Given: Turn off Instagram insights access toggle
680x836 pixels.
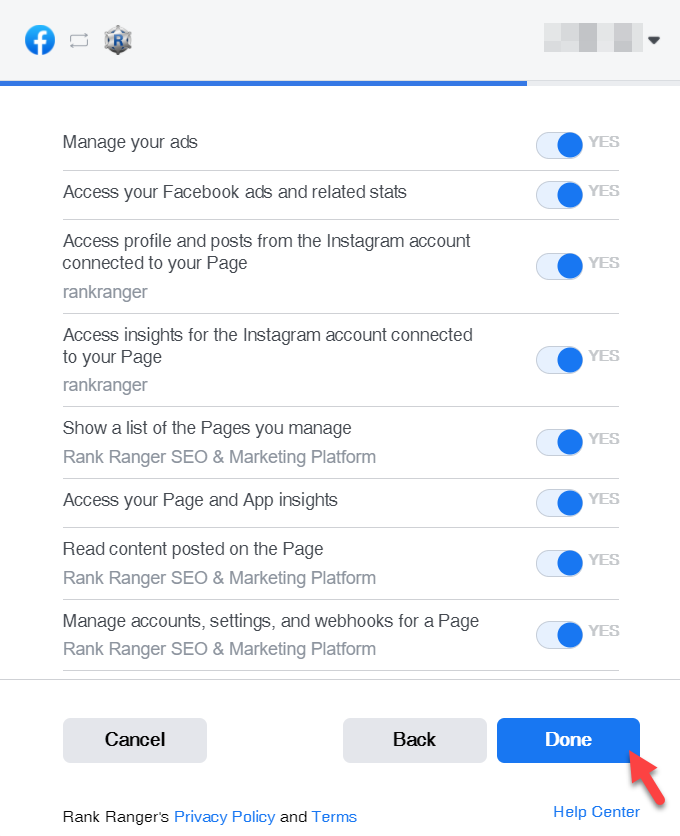Looking at the screenshot, I should click(x=560, y=359).
